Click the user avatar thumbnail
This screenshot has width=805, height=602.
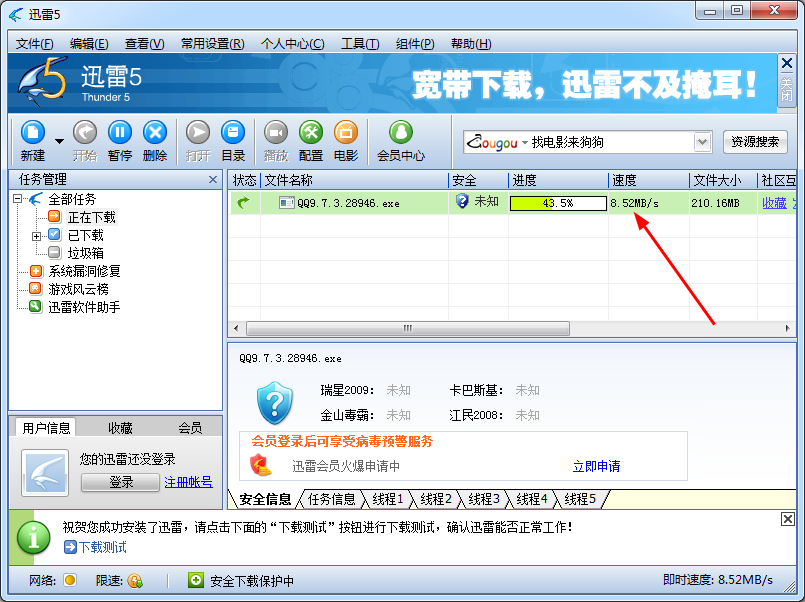click(x=45, y=473)
